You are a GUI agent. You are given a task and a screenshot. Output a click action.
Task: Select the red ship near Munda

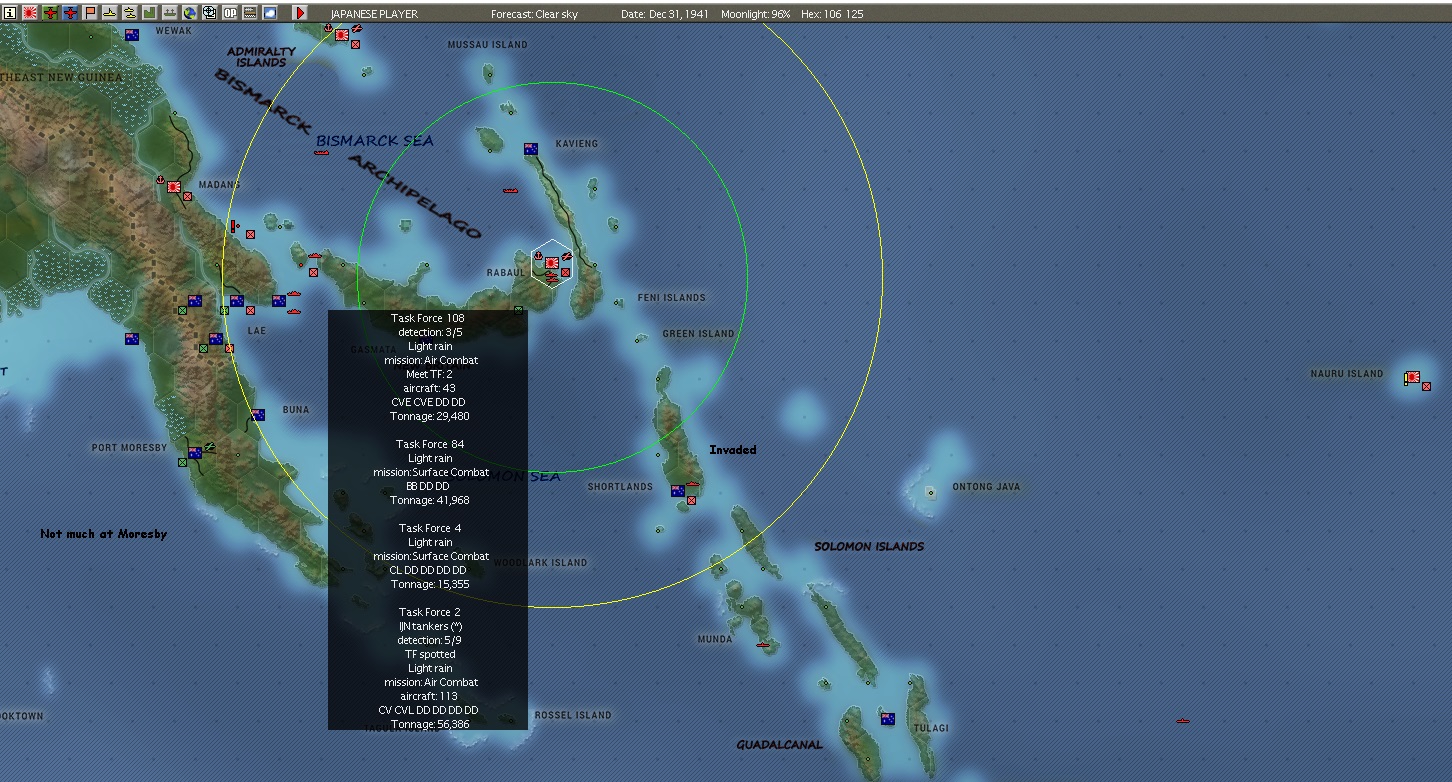(764, 645)
